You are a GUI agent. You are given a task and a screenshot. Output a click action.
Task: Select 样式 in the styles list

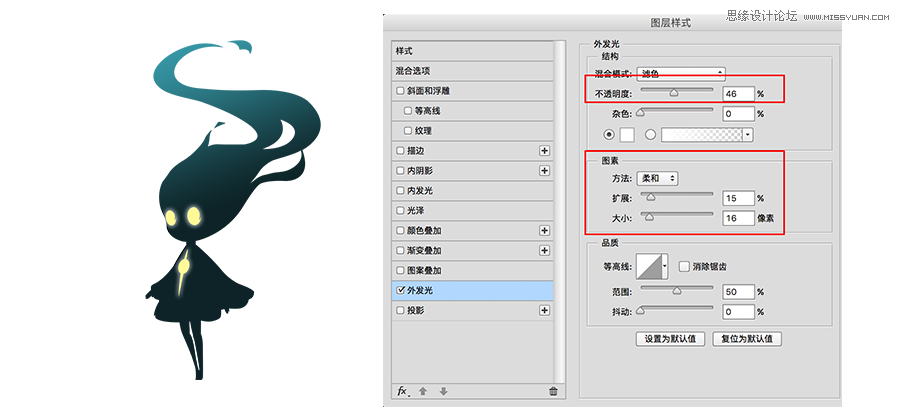472,51
